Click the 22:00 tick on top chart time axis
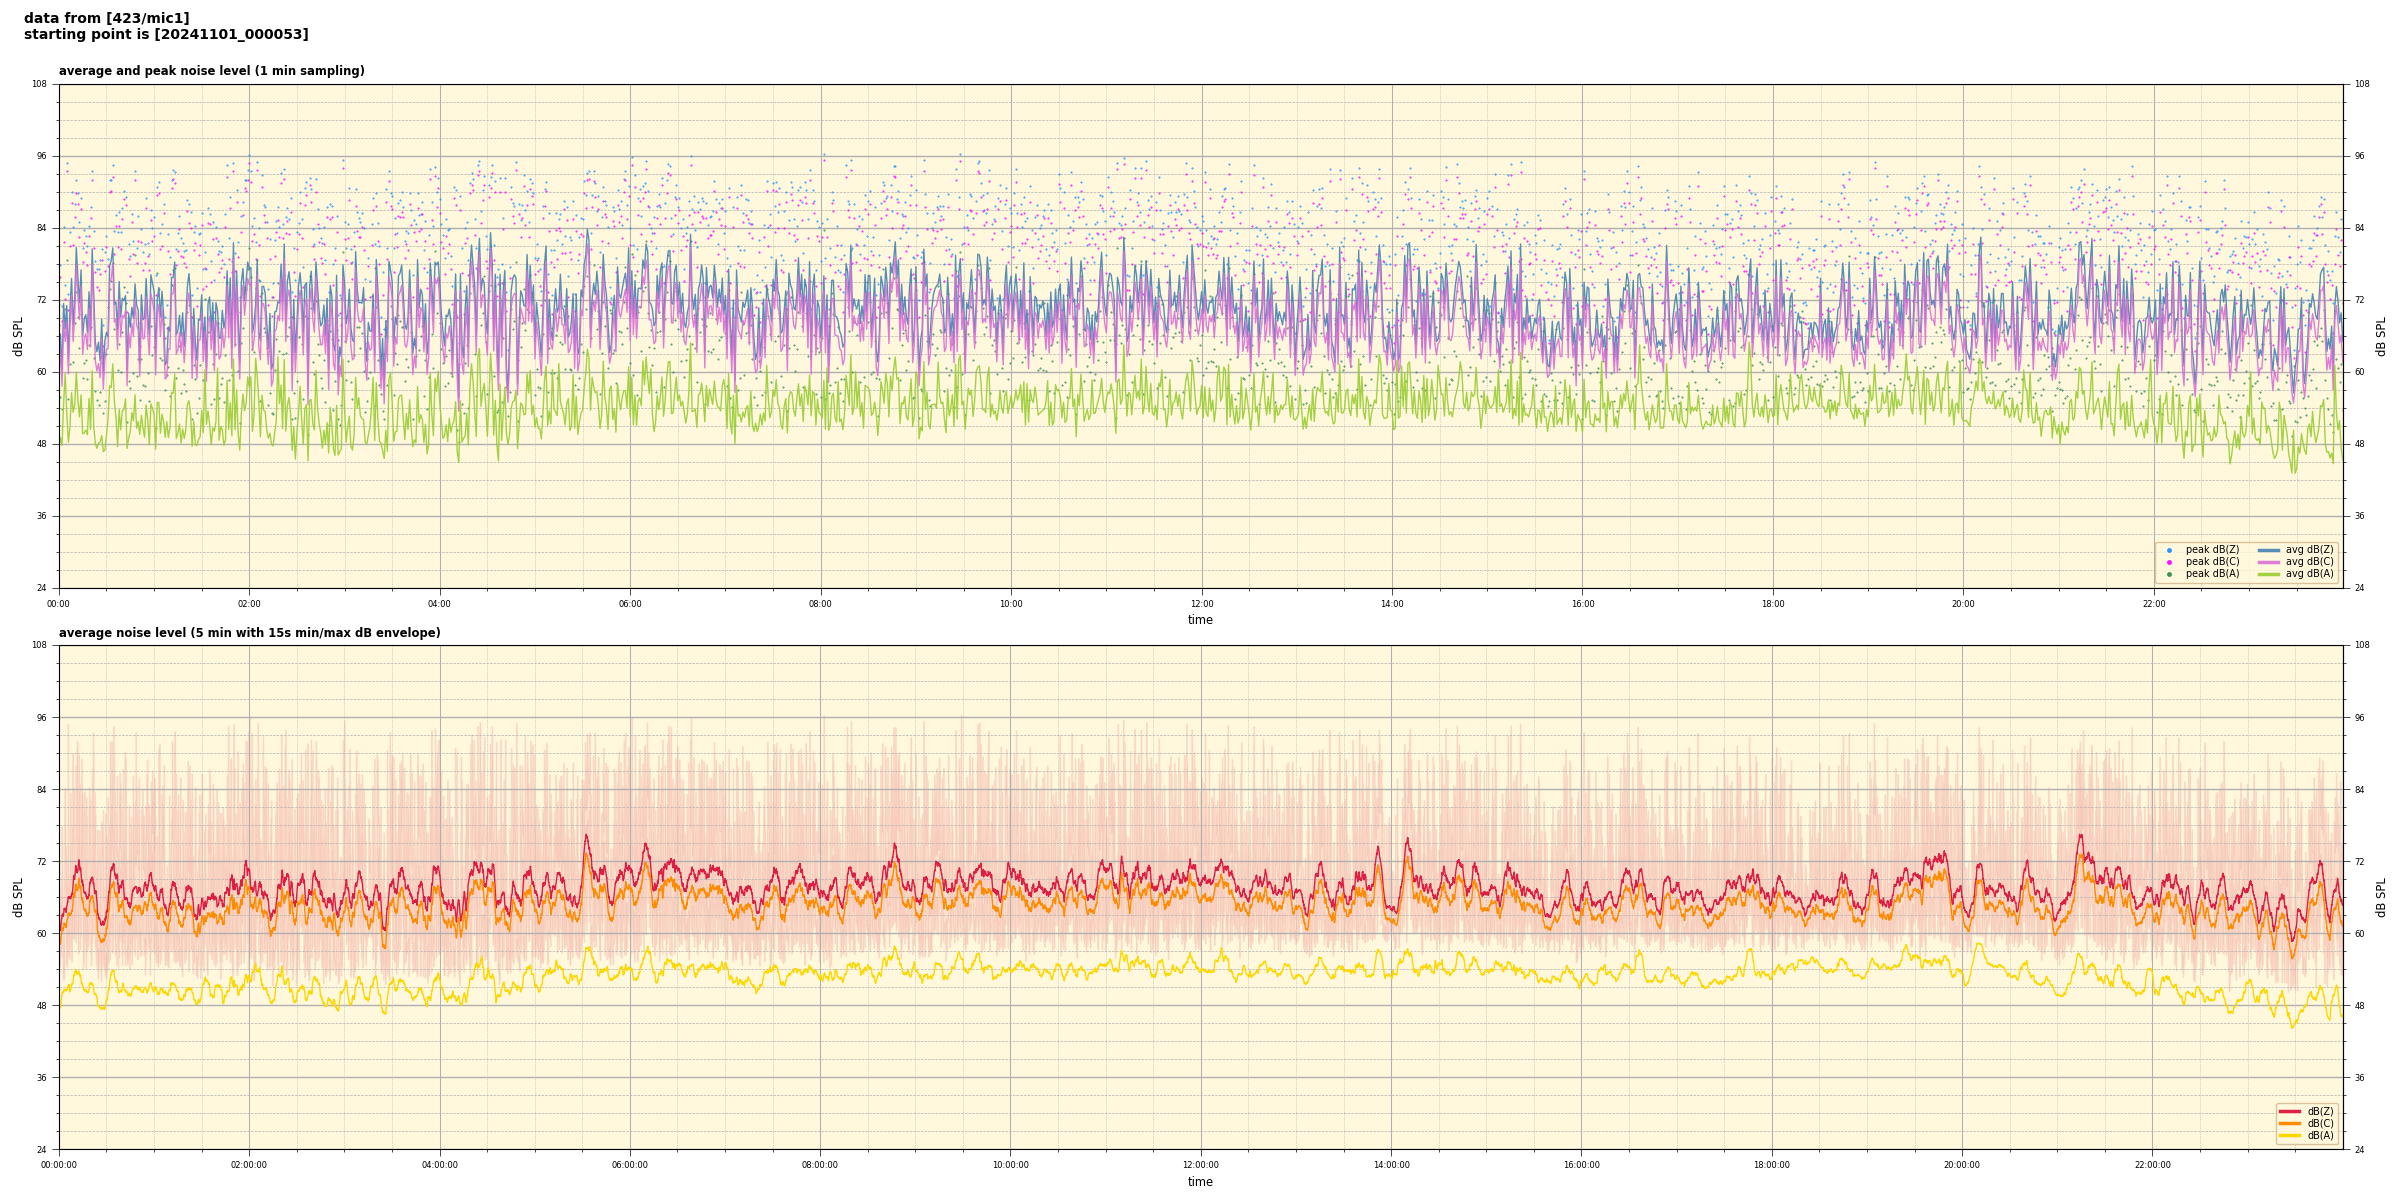2400x1200 pixels. coord(2153,604)
